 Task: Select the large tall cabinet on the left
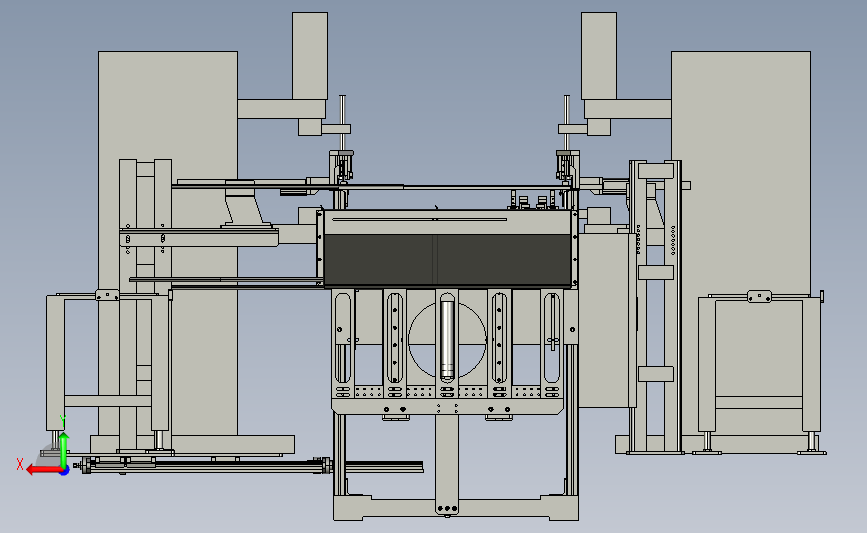pos(168,243)
